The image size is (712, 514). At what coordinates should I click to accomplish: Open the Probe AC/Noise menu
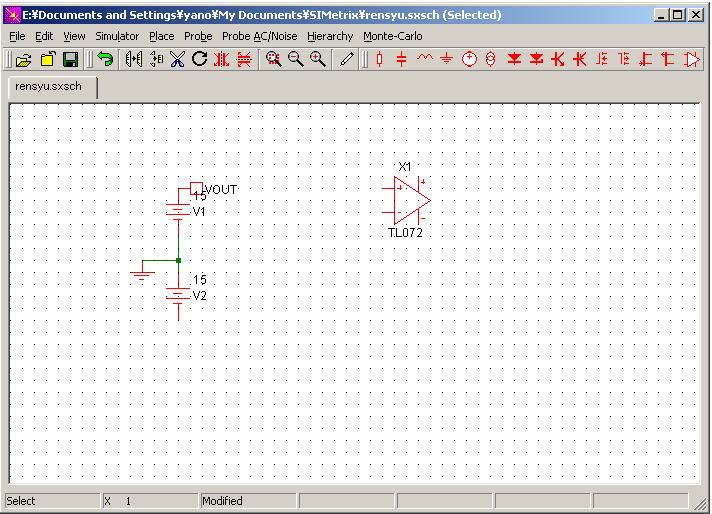pyautogui.click(x=259, y=36)
